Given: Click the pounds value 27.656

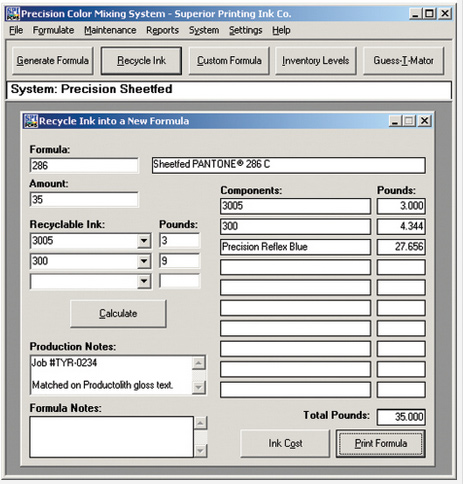Looking at the screenshot, I should 401,247.
